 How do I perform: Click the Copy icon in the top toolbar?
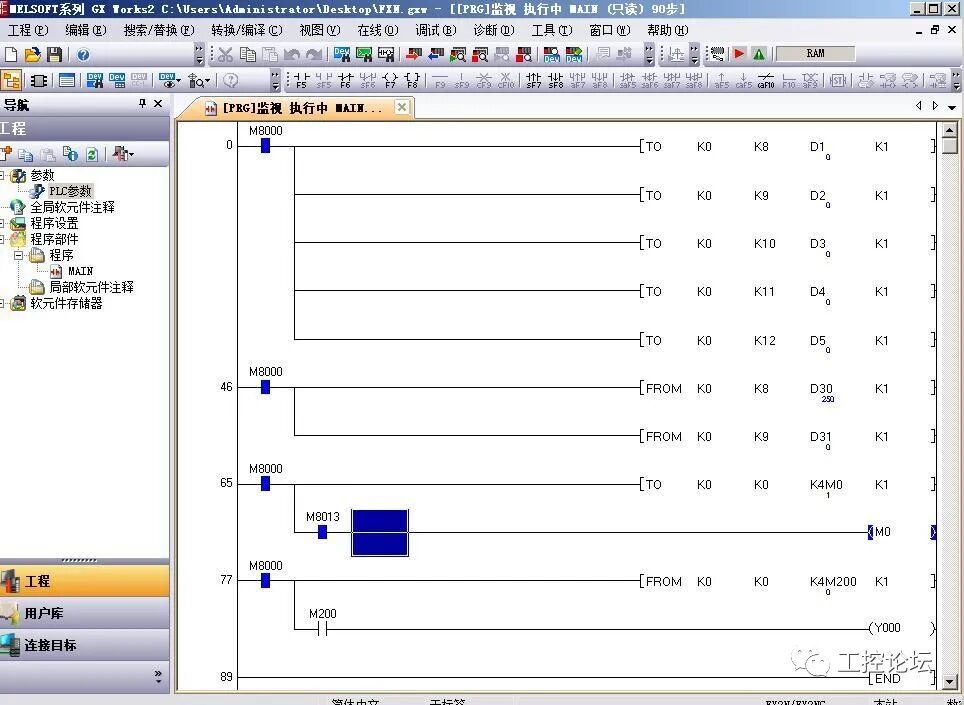[x=248, y=55]
